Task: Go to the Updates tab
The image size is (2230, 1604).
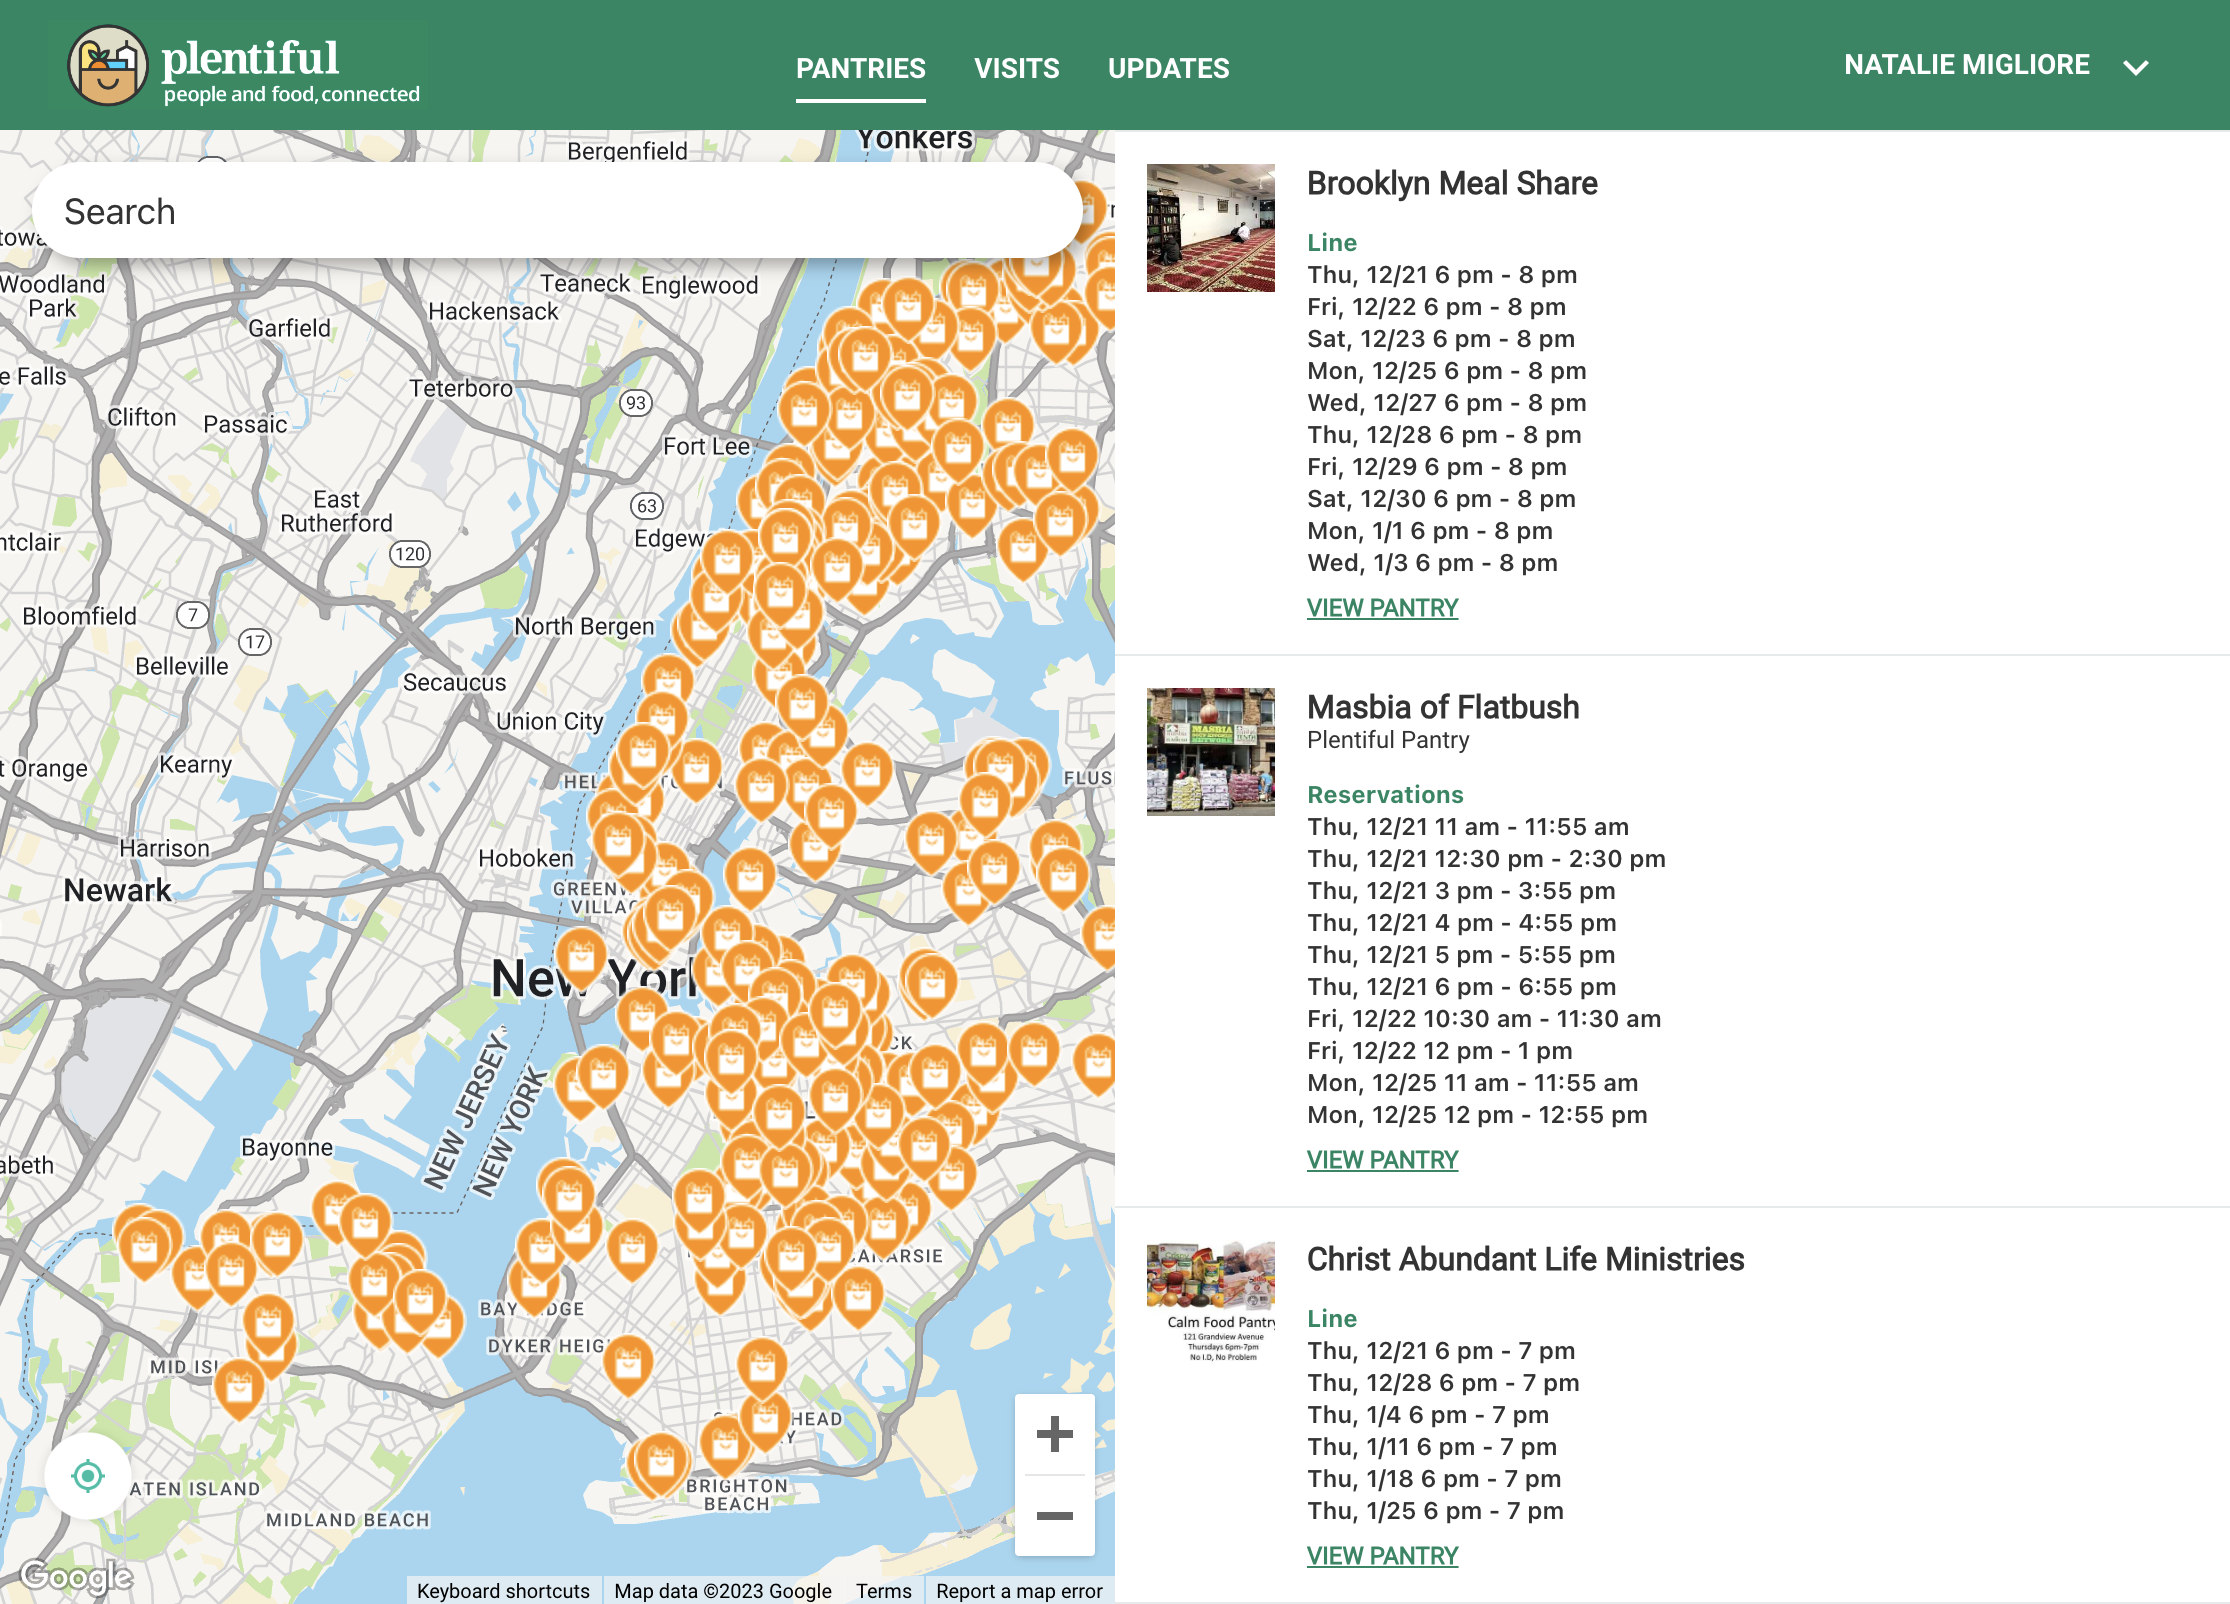Action: 1168,68
